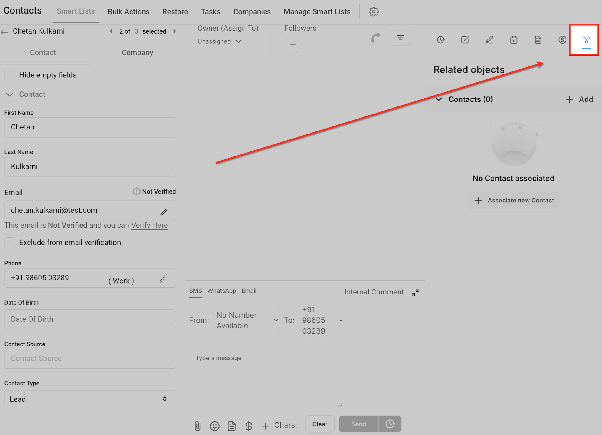Select the SMS channel tab
Screen dimensions: 602x435
tap(195, 291)
